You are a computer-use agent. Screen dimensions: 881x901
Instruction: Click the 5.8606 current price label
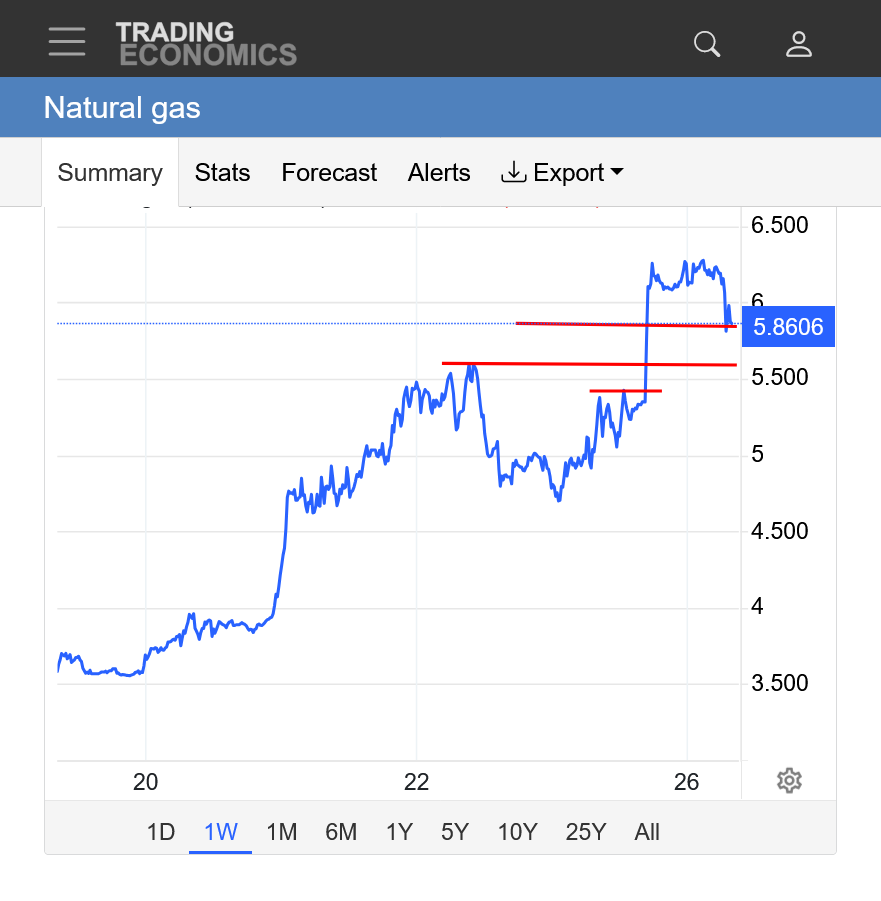[788, 327]
